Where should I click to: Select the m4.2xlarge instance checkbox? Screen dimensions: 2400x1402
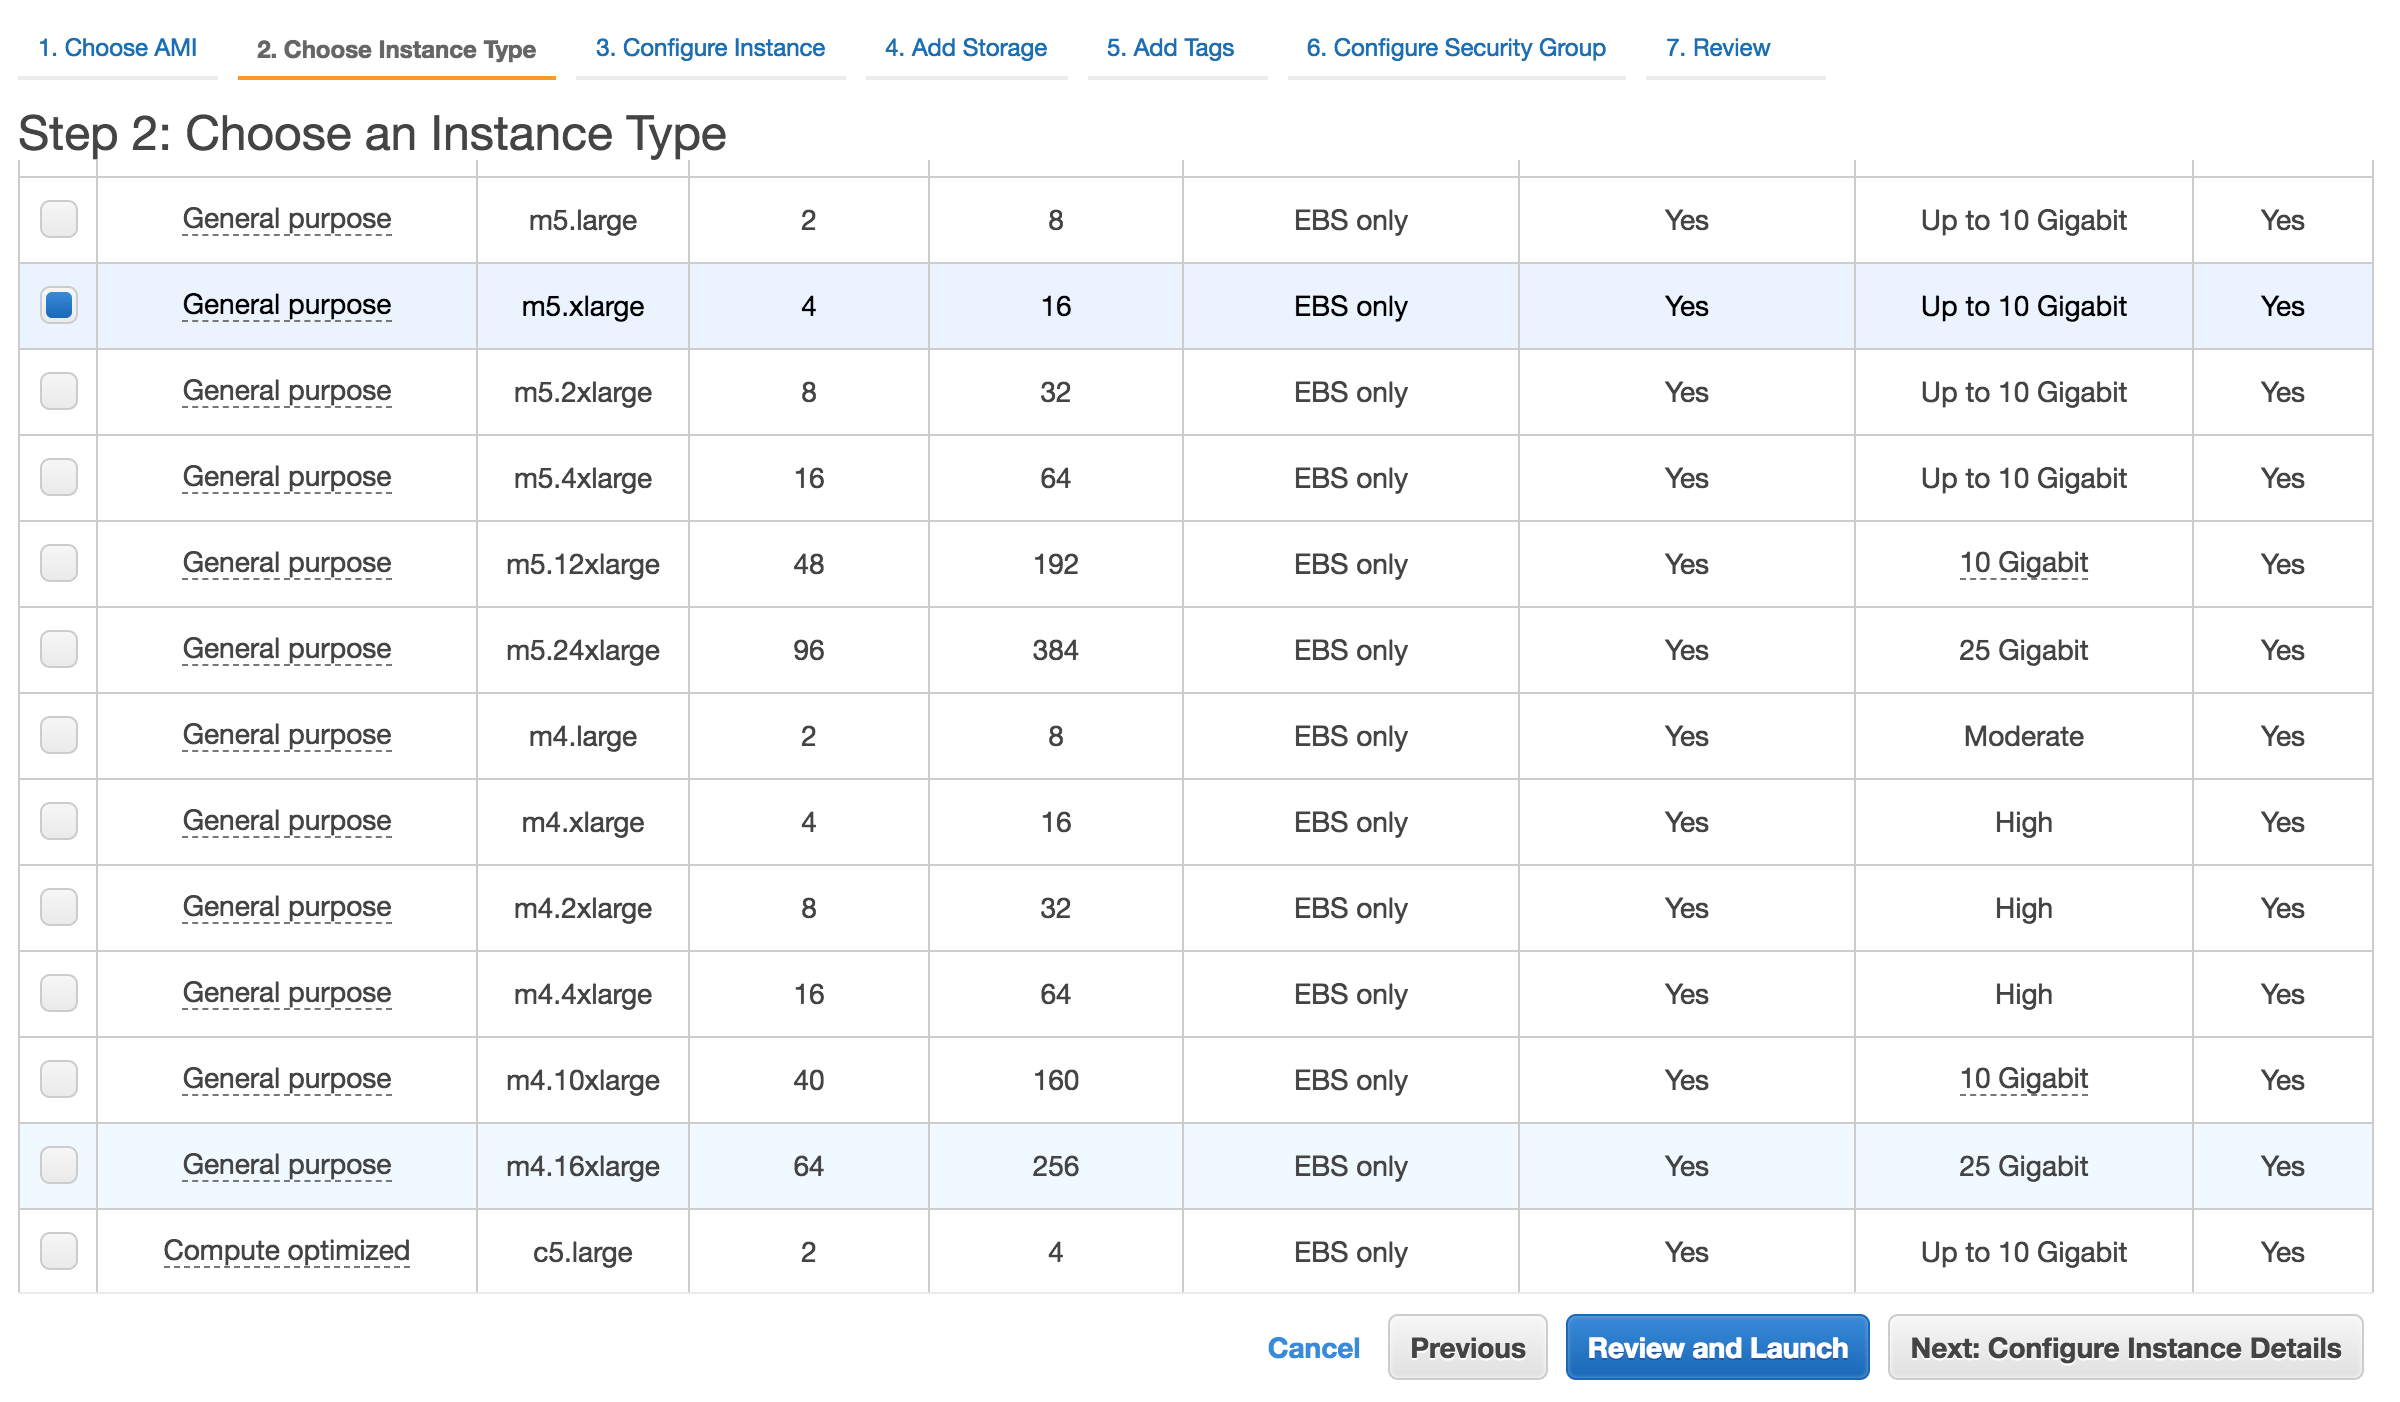(59, 907)
